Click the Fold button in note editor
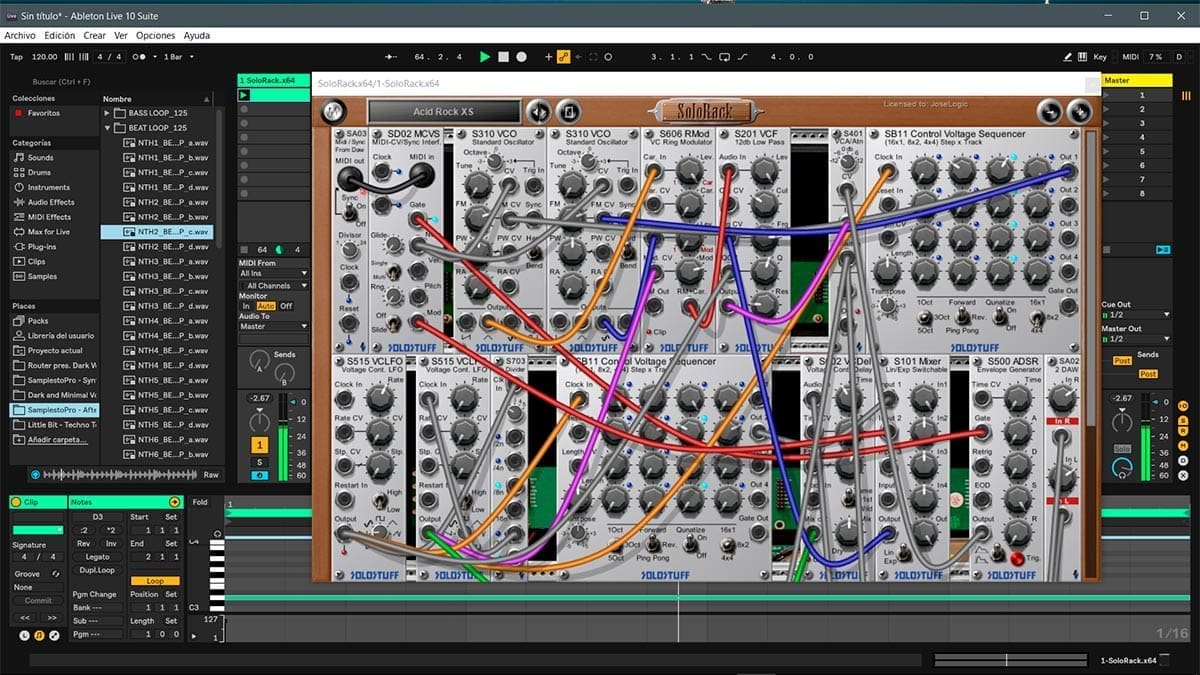Screen dimensions: 1200x675 click(201, 502)
